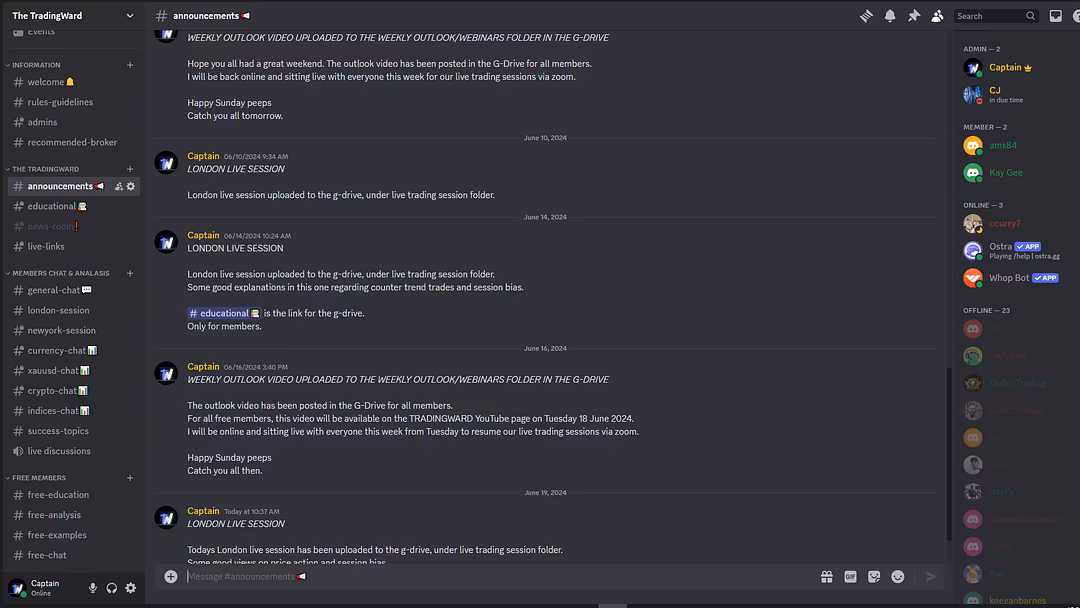Collapse the INFORMATION category
This screenshot has height=608, width=1080.
[x=36, y=65]
